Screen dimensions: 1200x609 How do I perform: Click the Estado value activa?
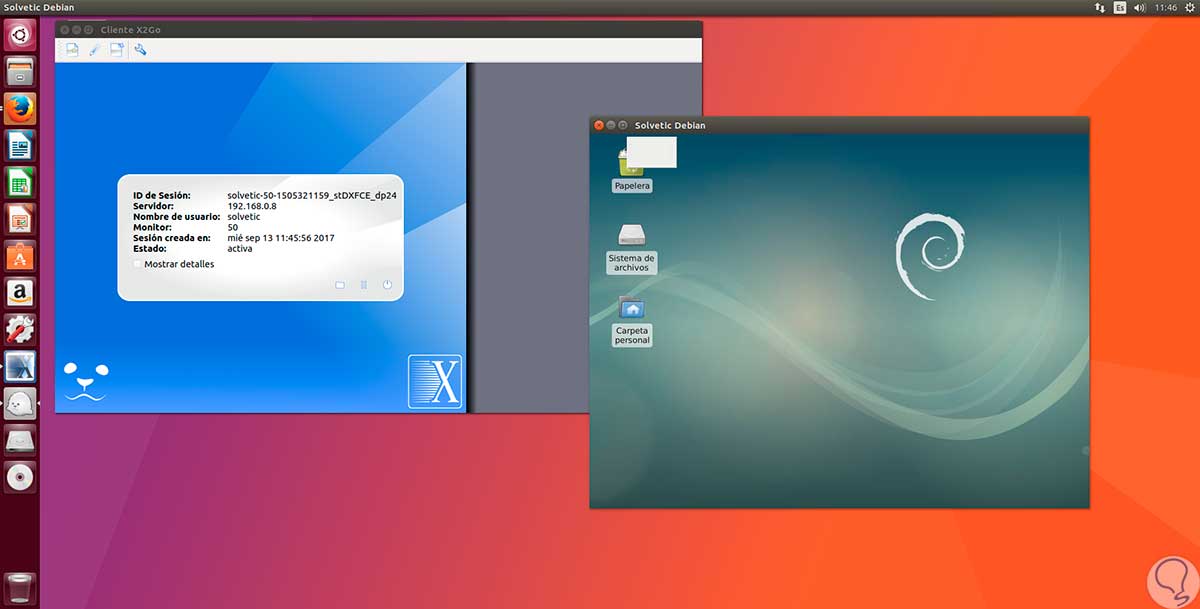pos(240,248)
